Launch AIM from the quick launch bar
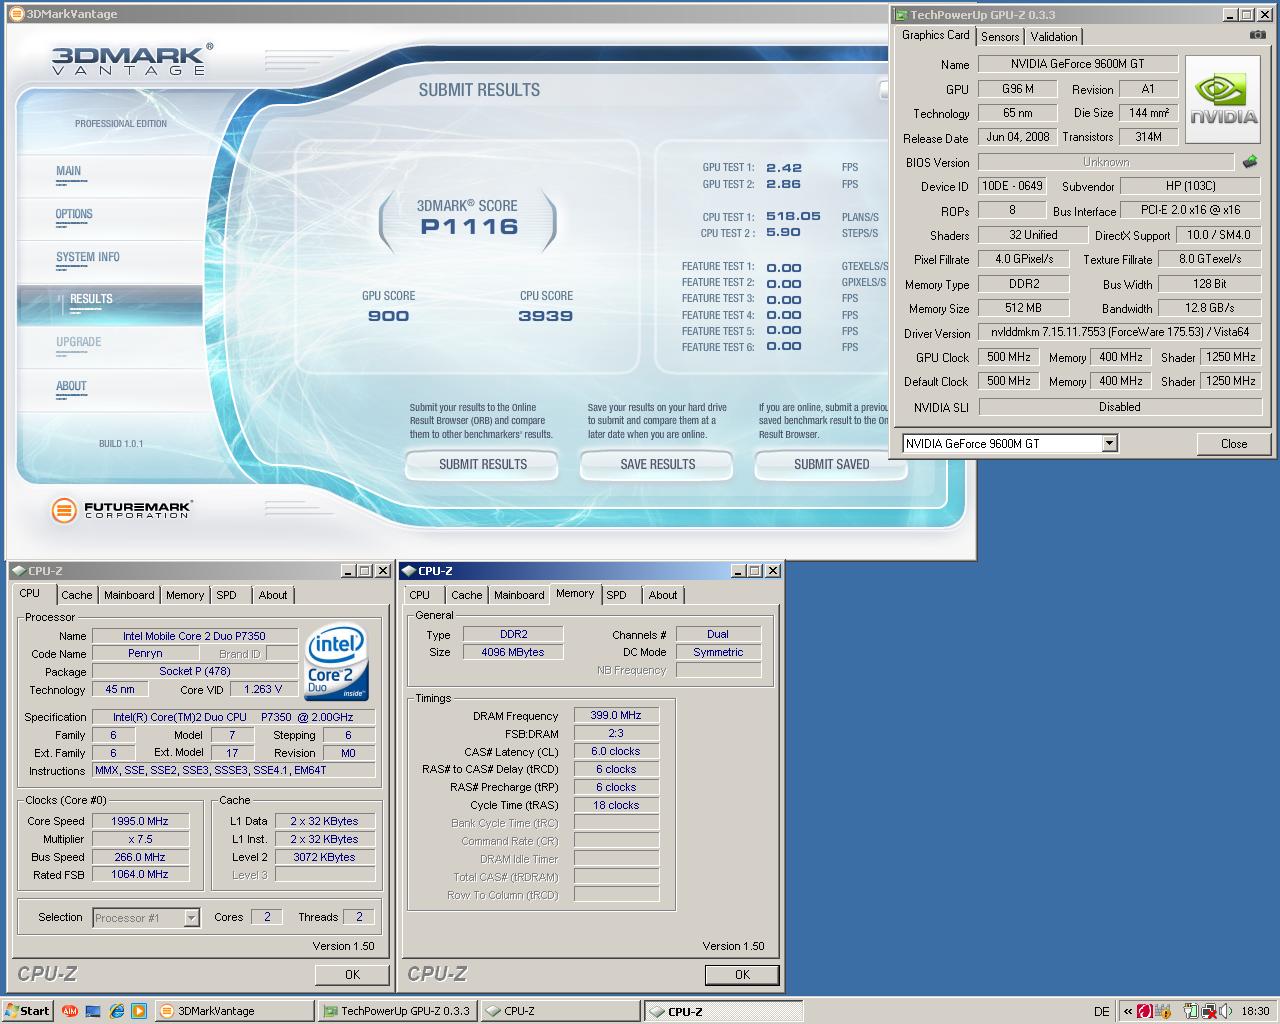 tap(70, 1011)
